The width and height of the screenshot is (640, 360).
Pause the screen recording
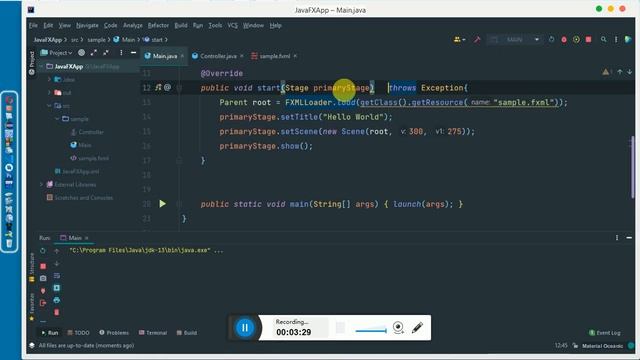coord(245,327)
